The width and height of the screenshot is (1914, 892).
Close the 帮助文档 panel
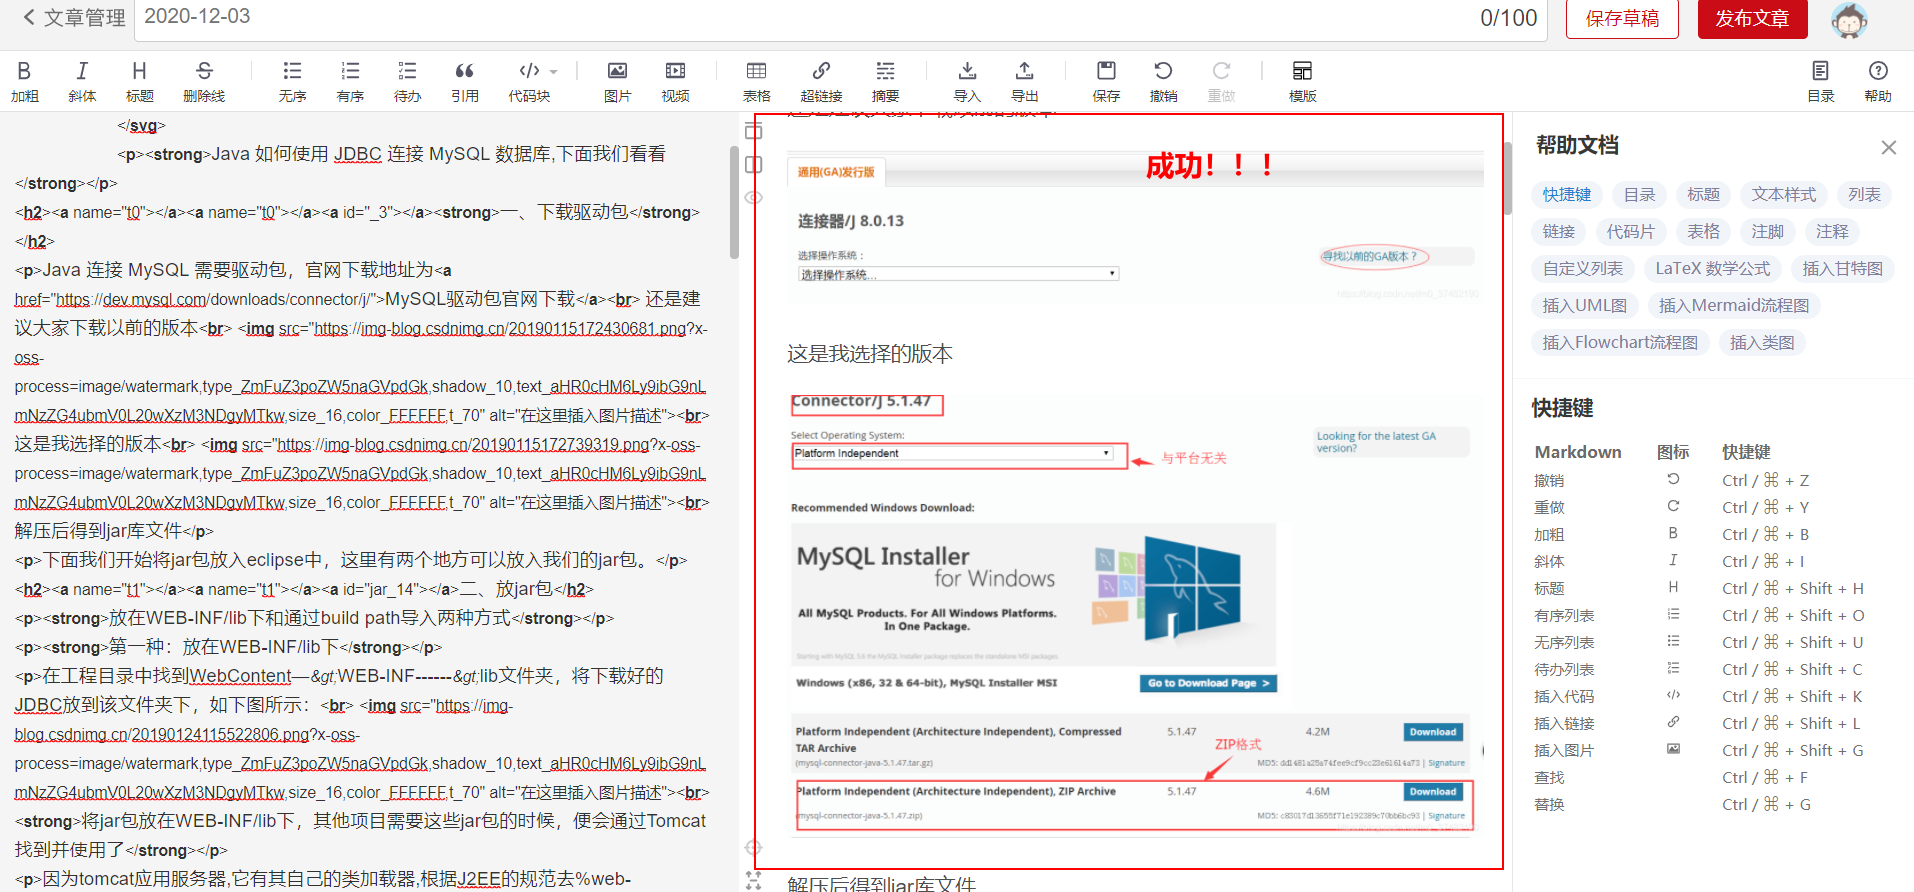click(x=1888, y=148)
